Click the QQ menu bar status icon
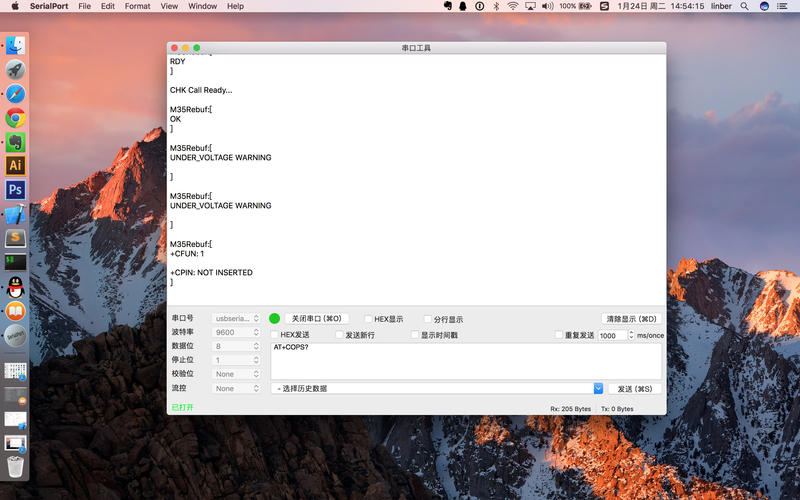The image size is (800, 500). point(463,6)
